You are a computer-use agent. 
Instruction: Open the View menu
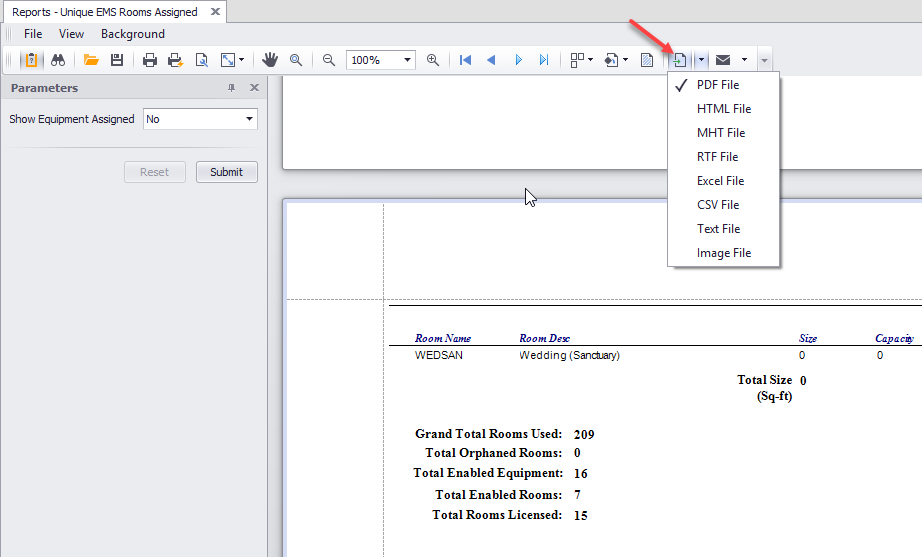click(x=71, y=34)
